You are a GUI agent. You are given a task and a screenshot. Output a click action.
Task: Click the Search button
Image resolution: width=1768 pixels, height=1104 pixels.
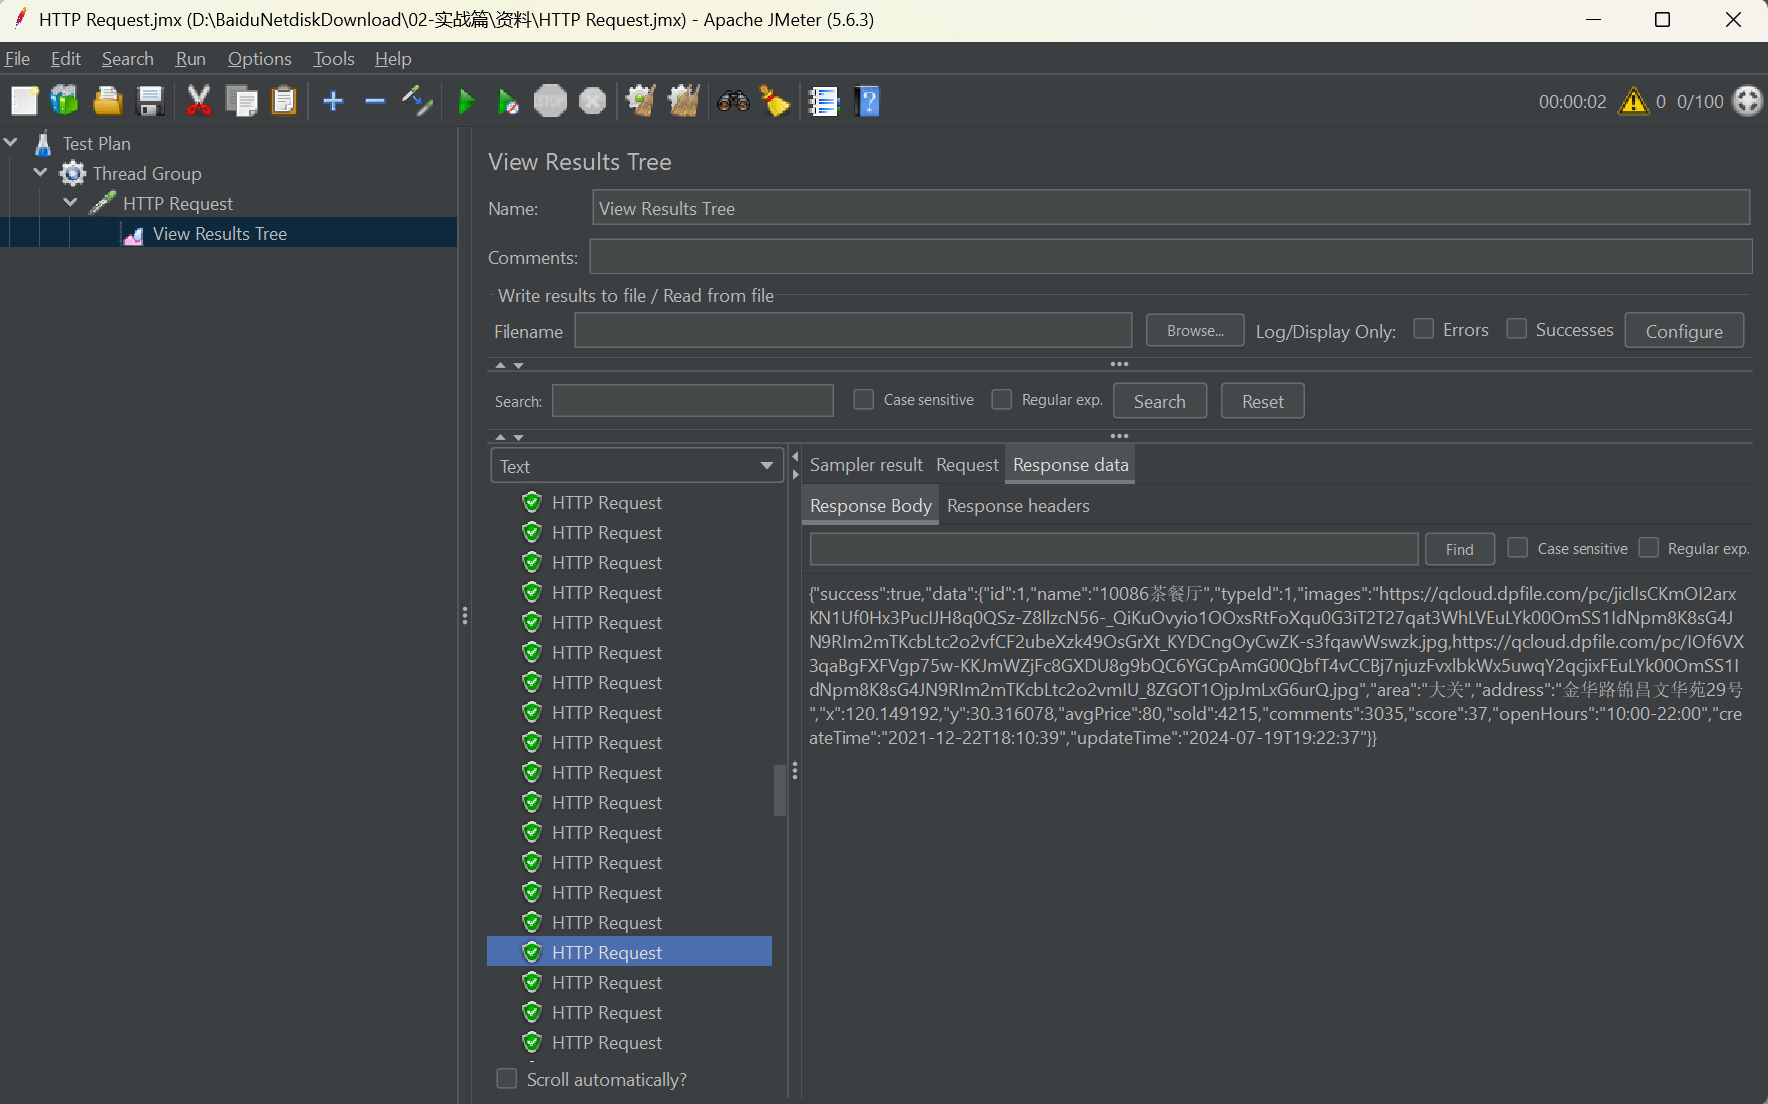[1160, 401]
